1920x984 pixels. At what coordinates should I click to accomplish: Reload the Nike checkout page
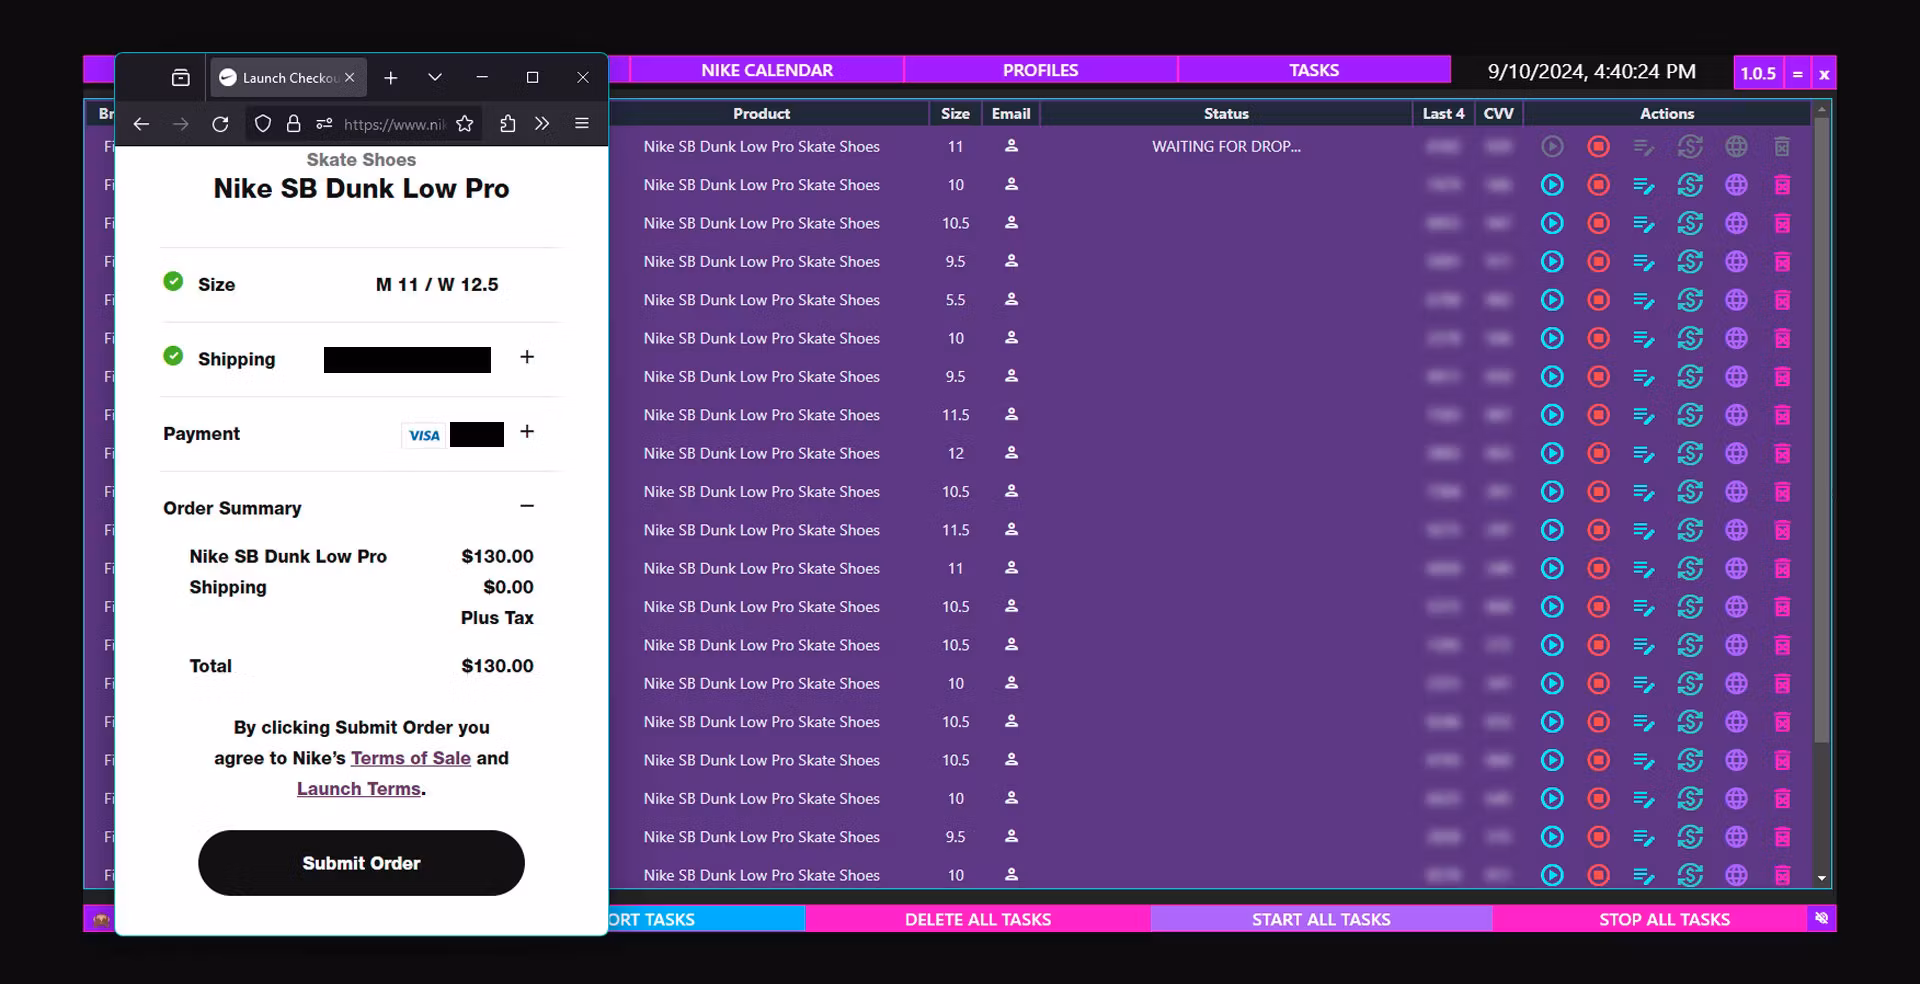220,124
